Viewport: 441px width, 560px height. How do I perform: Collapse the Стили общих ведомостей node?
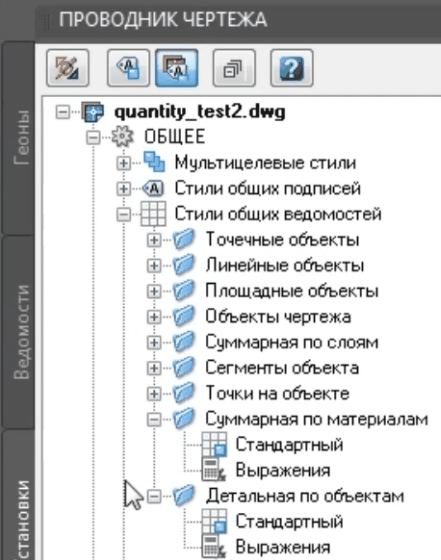(x=124, y=215)
